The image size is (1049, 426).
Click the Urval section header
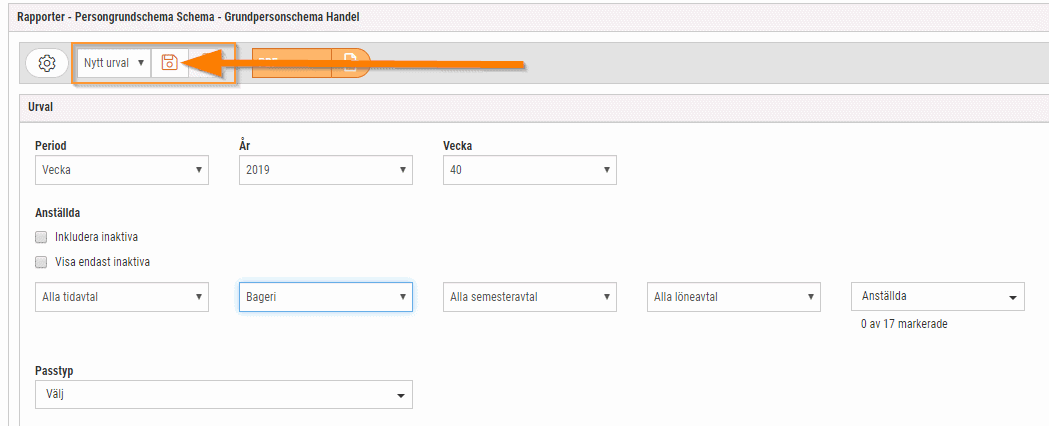point(534,107)
